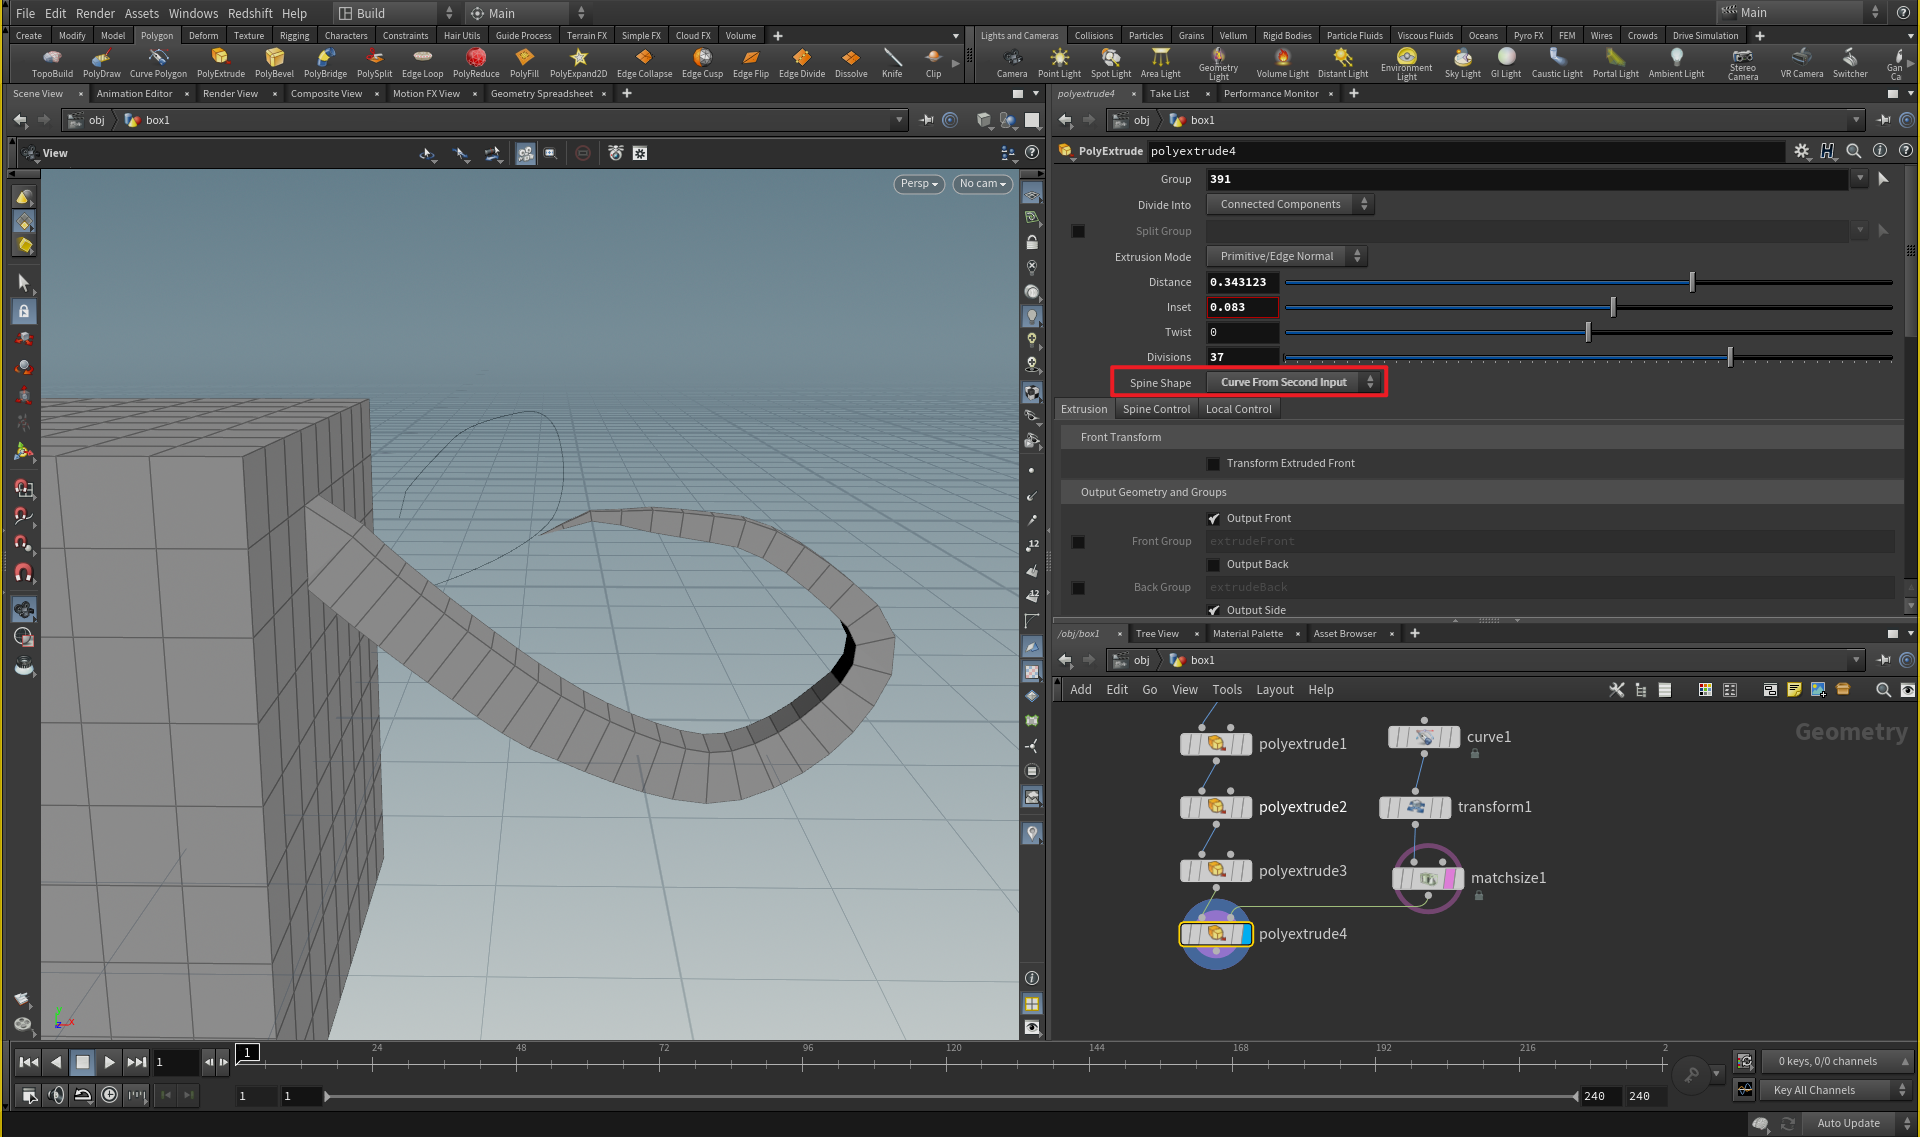Select the PolyBevel shelf tool
1920x1137 pixels.
pos(274,62)
